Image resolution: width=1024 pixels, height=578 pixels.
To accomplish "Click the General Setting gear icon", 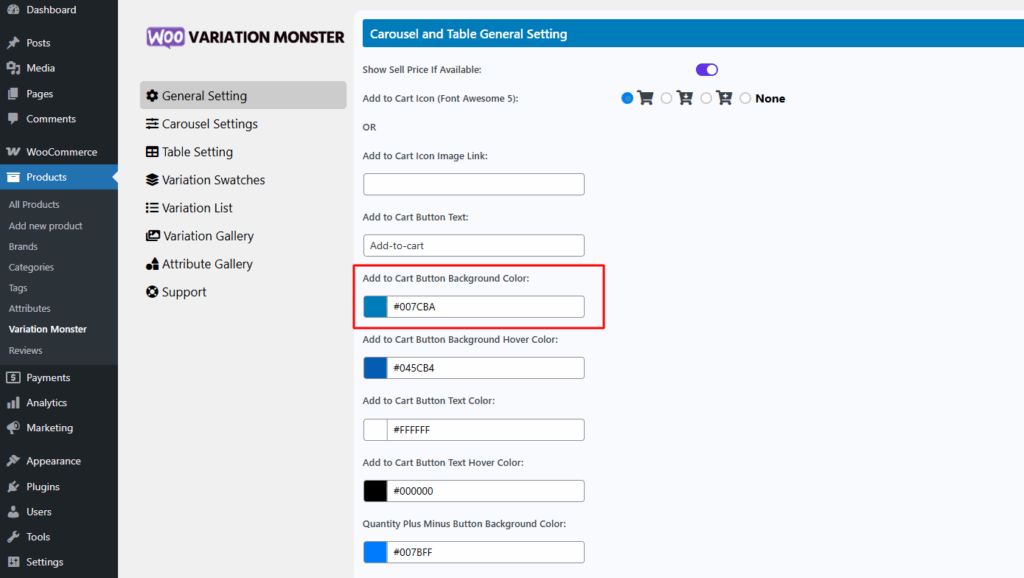I will click(x=152, y=95).
